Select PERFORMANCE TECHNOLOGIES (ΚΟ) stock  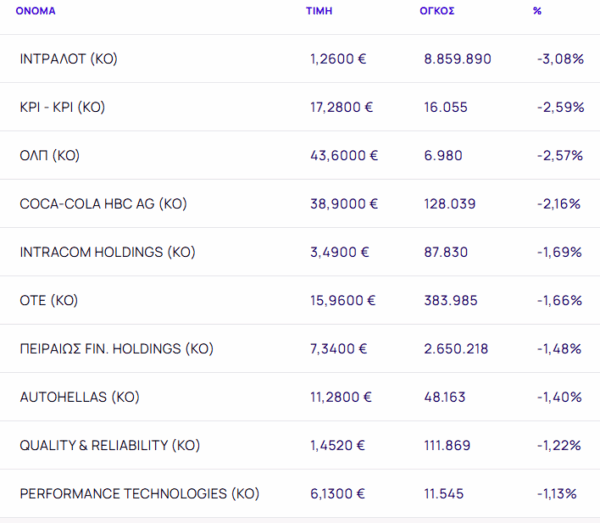click(139, 494)
